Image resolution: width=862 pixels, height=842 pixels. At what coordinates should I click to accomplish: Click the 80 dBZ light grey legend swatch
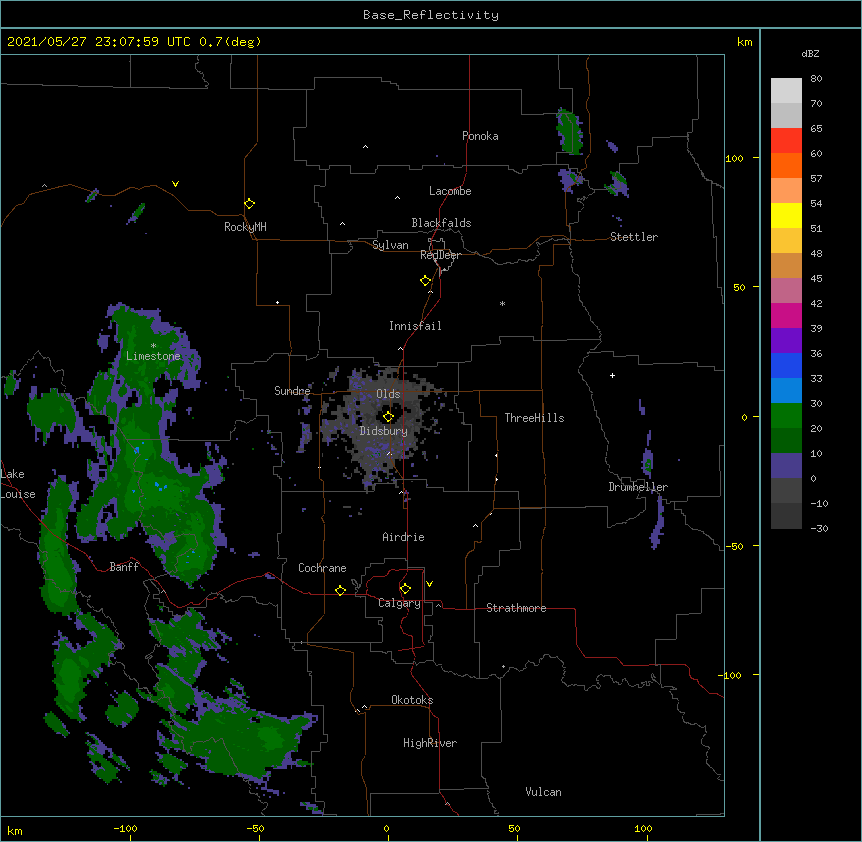[786, 91]
